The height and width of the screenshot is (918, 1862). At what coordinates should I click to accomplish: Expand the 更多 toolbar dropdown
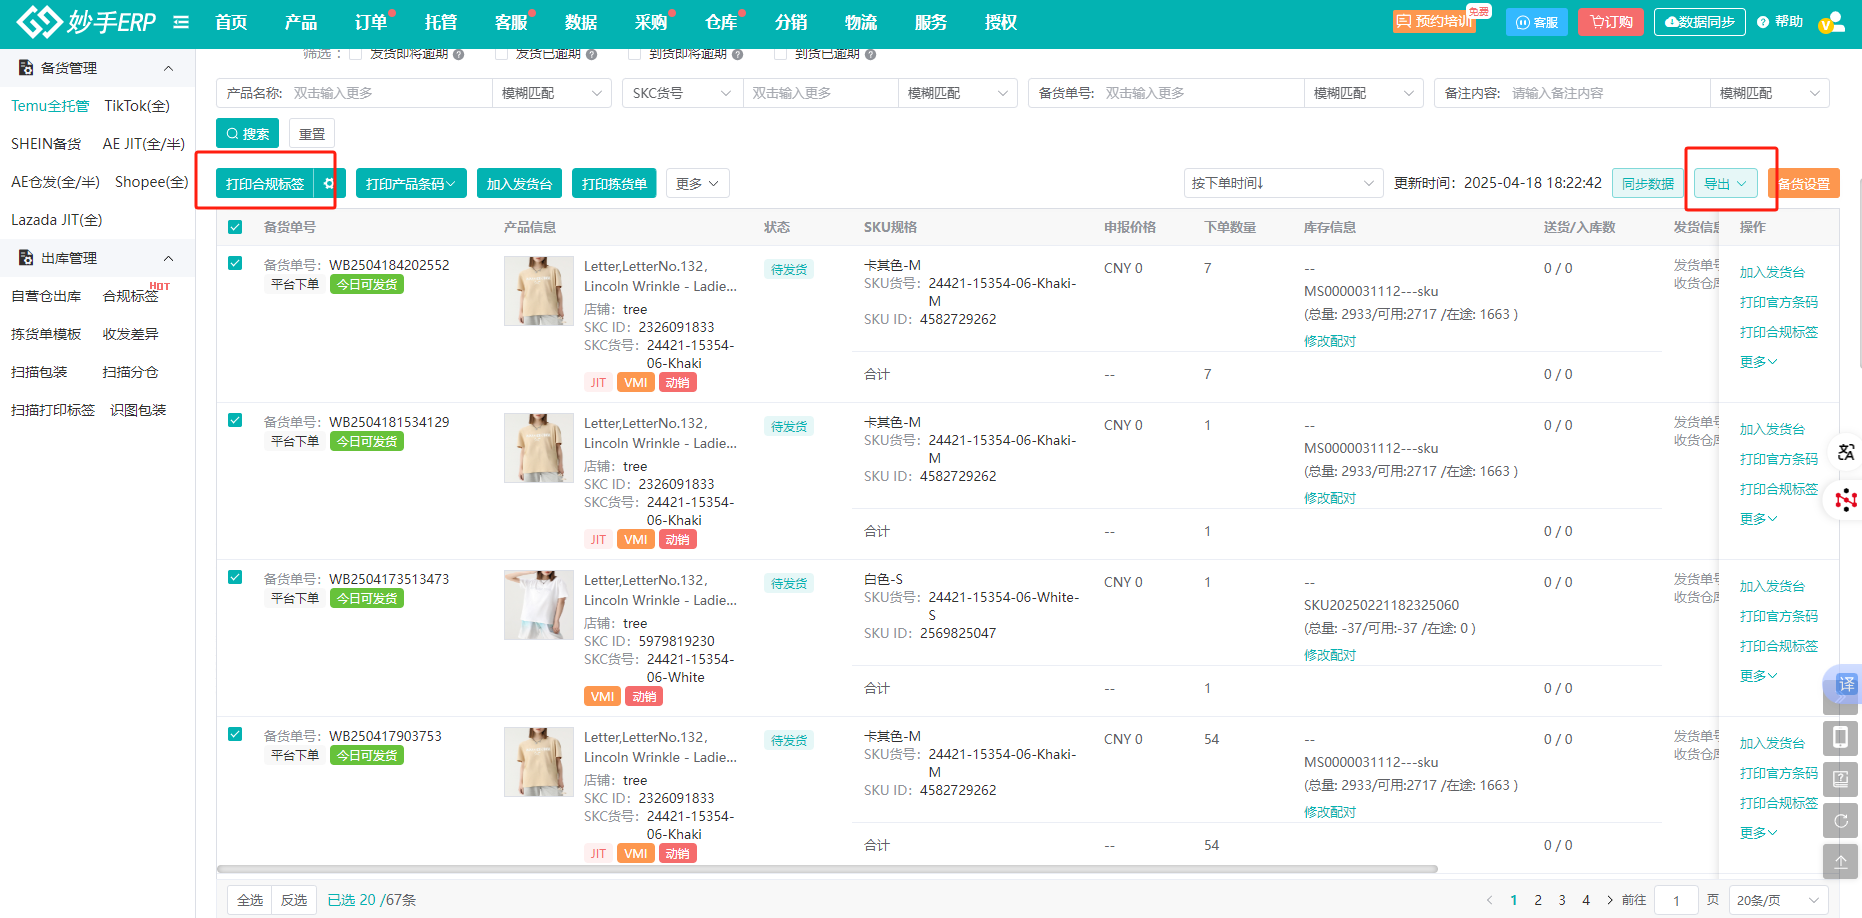pyautogui.click(x=697, y=184)
